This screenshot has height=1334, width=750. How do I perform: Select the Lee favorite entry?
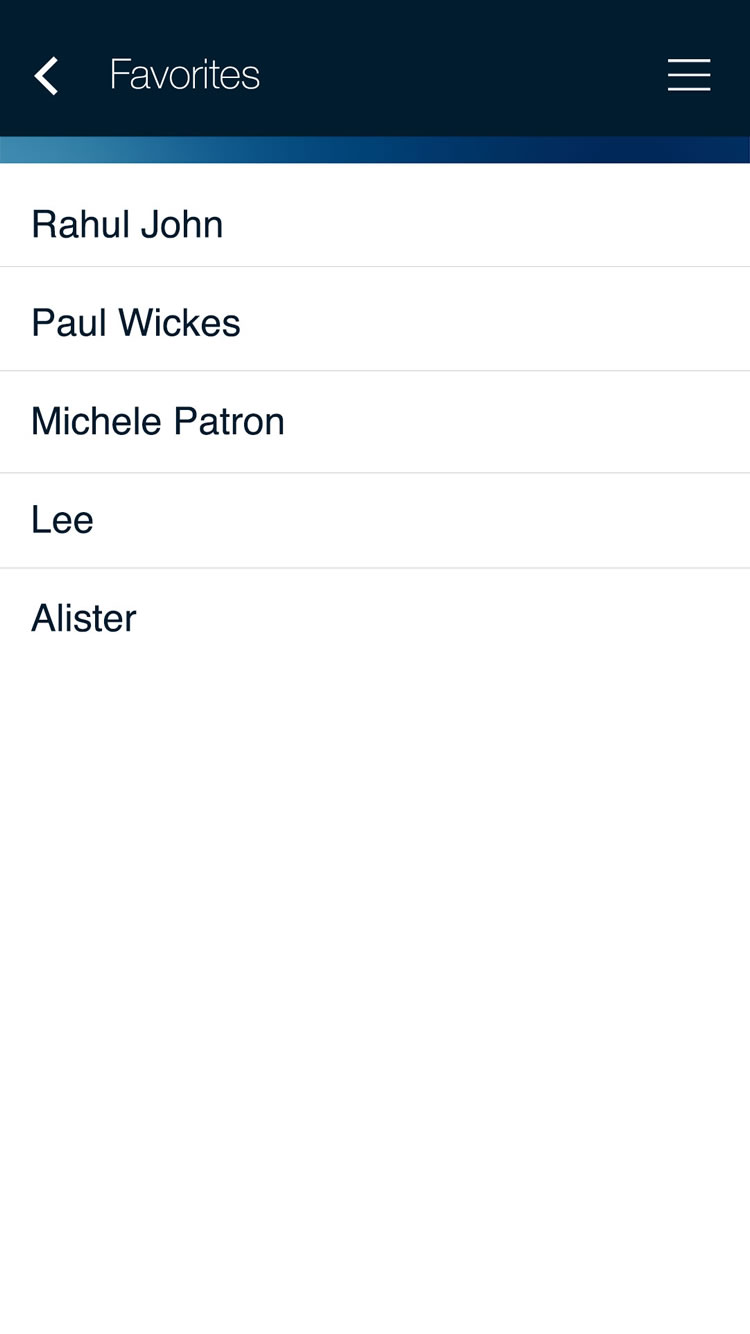[x=62, y=520]
